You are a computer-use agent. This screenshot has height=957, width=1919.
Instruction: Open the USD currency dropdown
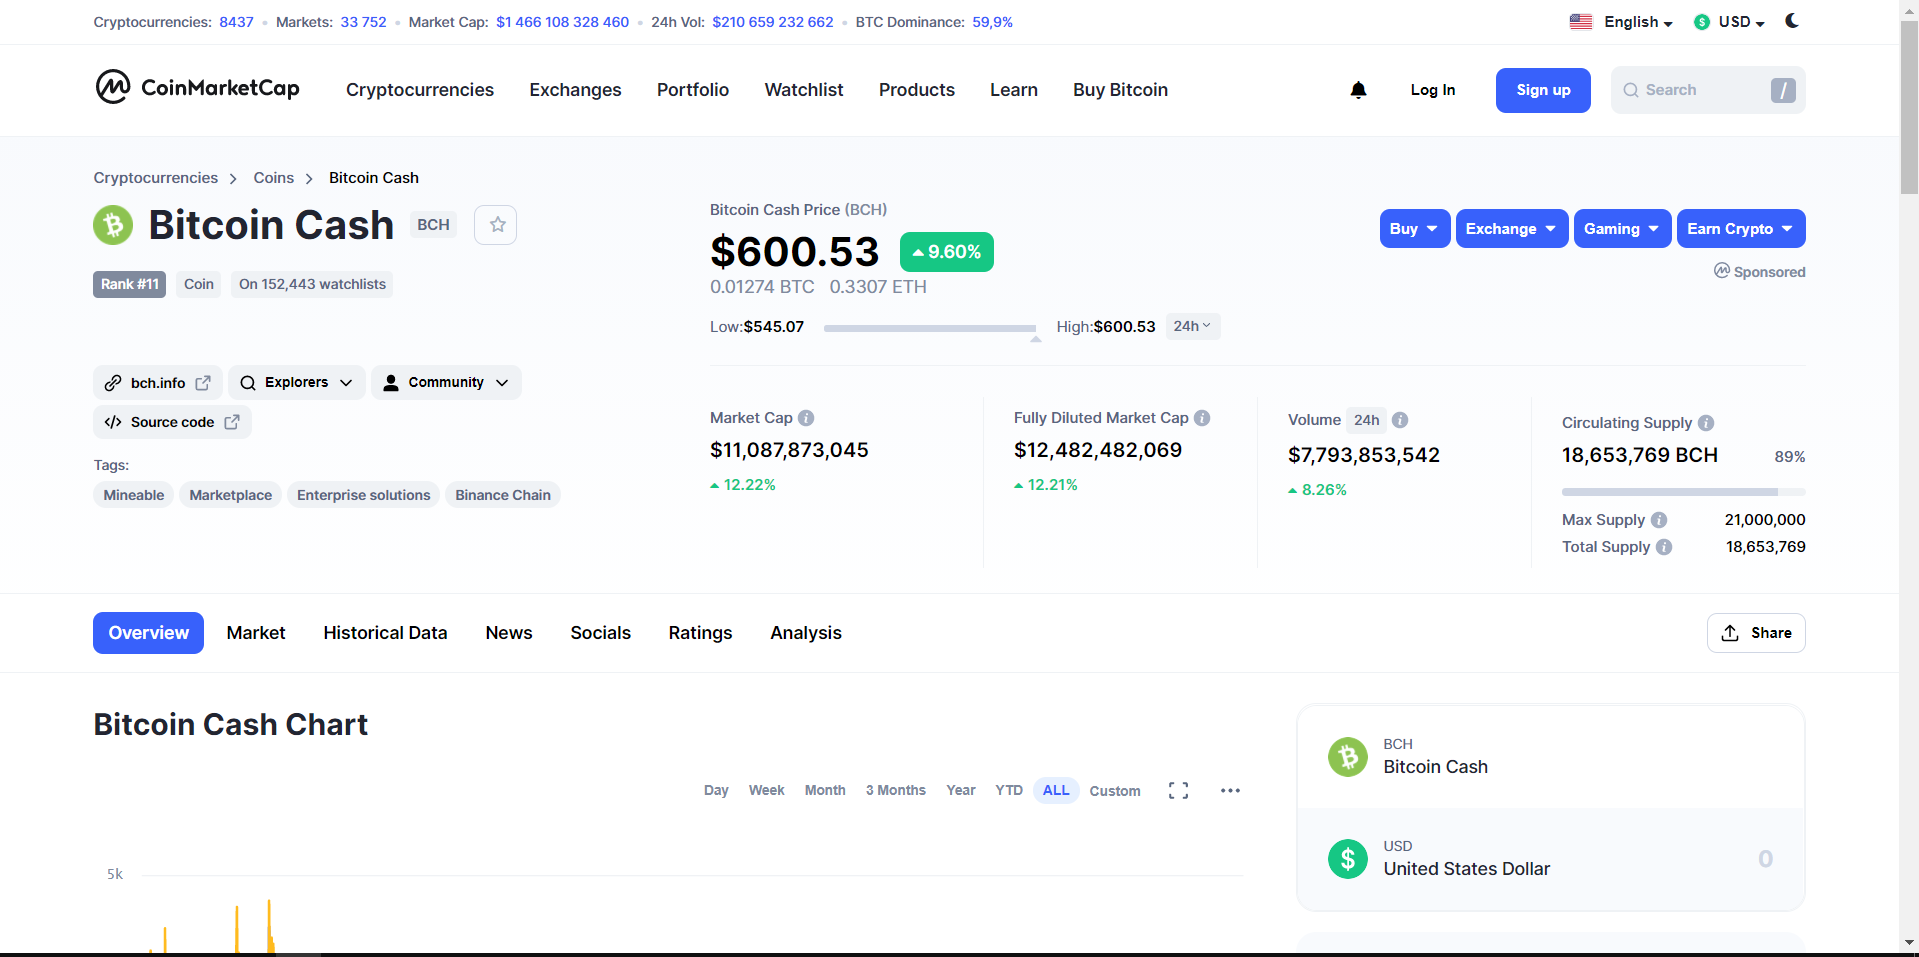[1742, 22]
